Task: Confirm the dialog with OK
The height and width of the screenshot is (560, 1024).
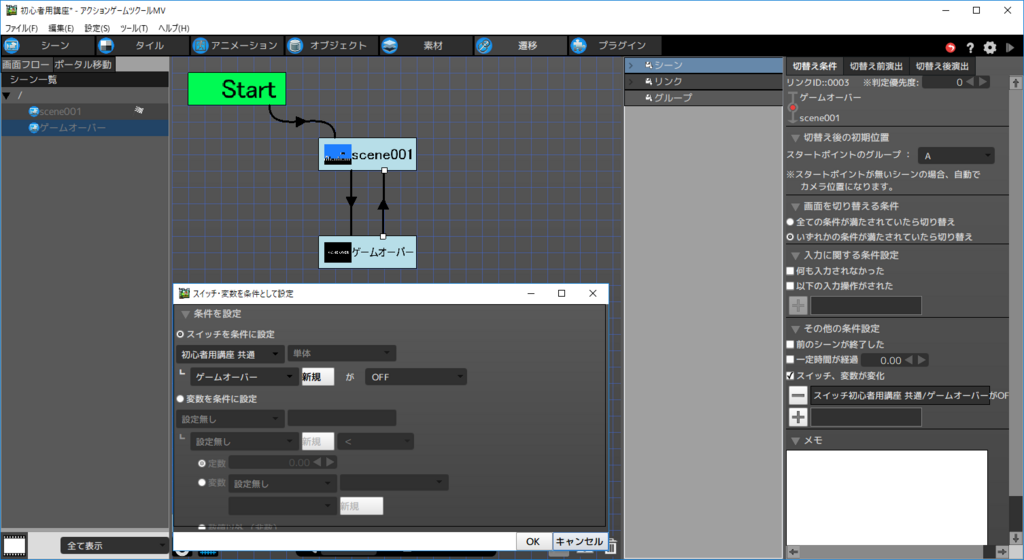Action: click(533, 542)
